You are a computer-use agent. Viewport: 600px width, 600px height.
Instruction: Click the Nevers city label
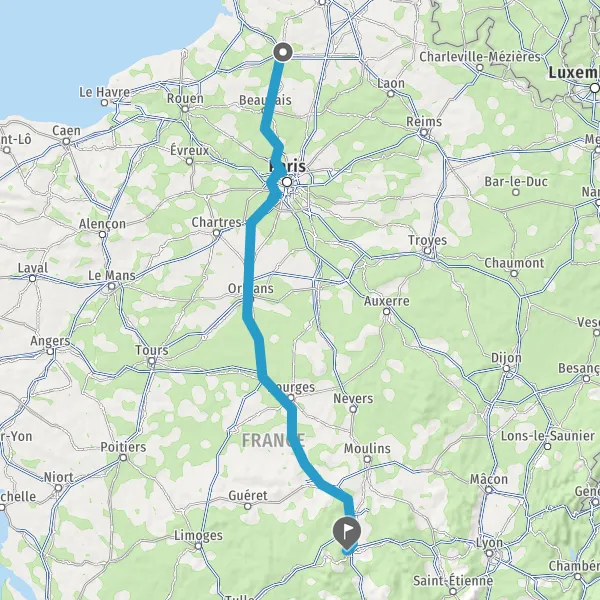coord(353,398)
